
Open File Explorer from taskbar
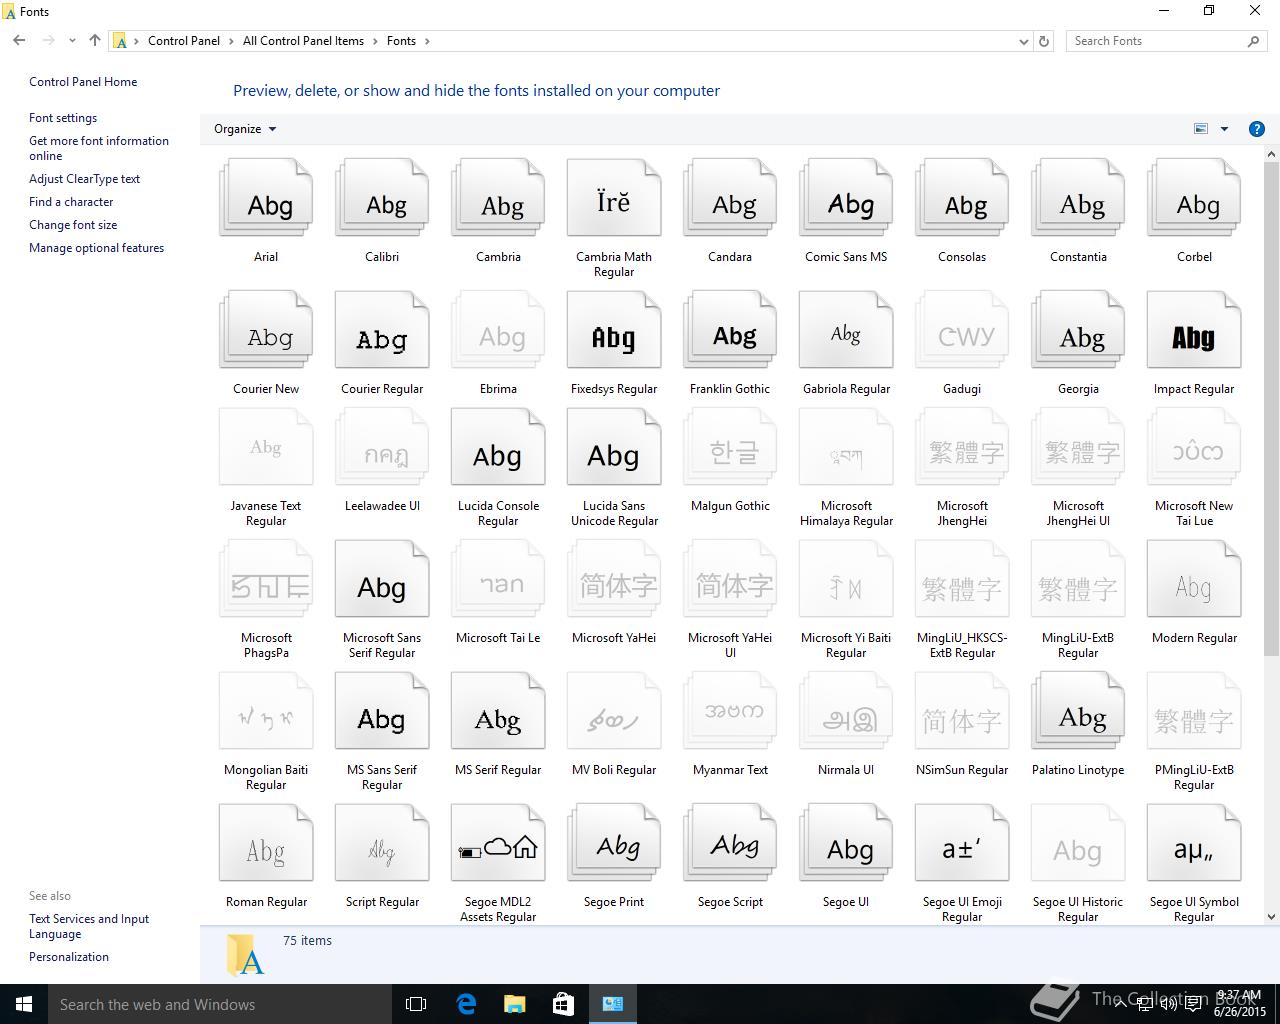coord(515,1004)
